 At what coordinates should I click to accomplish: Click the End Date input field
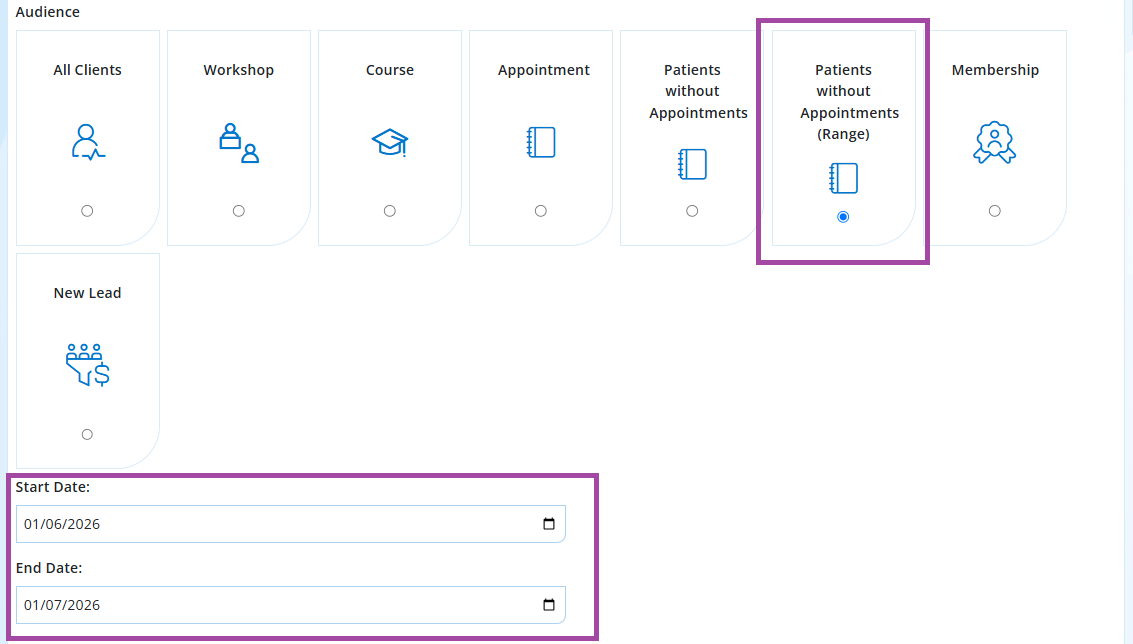pos(290,605)
